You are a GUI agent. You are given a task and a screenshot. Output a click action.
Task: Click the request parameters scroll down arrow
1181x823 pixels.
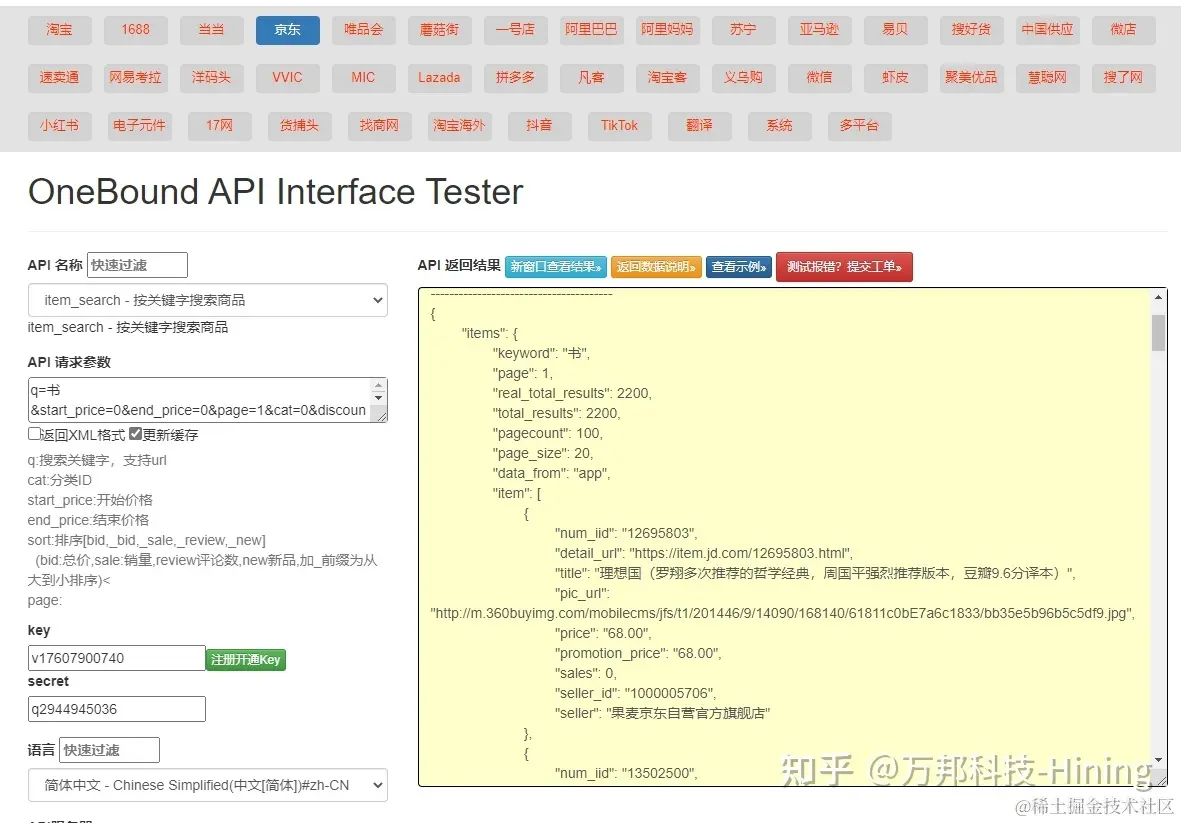pyautogui.click(x=379, y=398)
